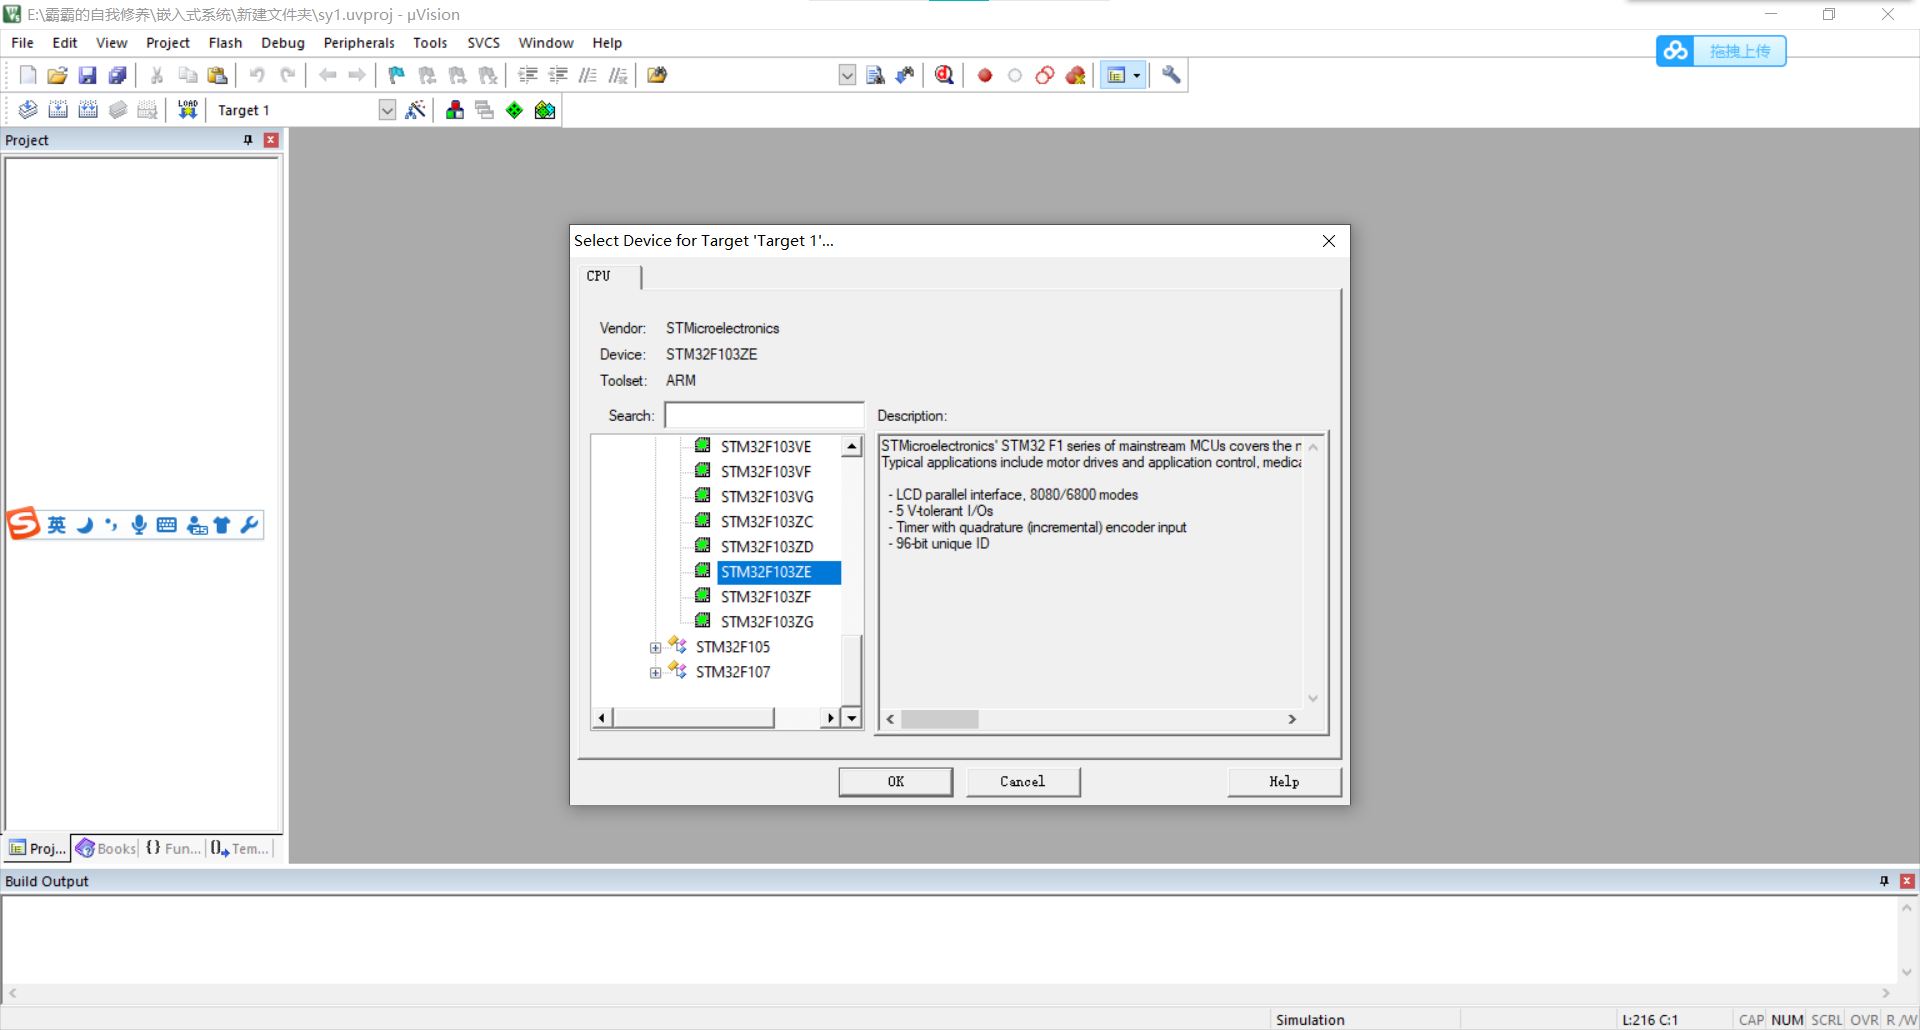
Task: Confirm device selection with OK
Action: coord(896,782)
